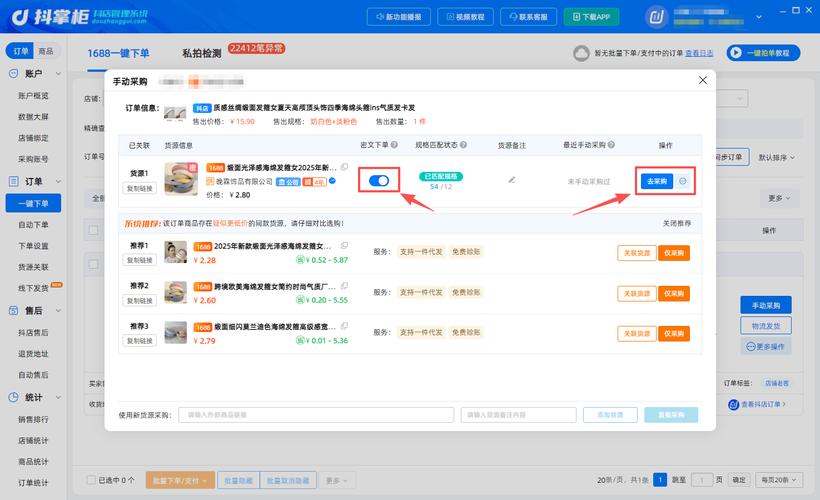Click the copy icon after 货源1 product title
This screenshot has height=500, width=820.
[344, 167]
